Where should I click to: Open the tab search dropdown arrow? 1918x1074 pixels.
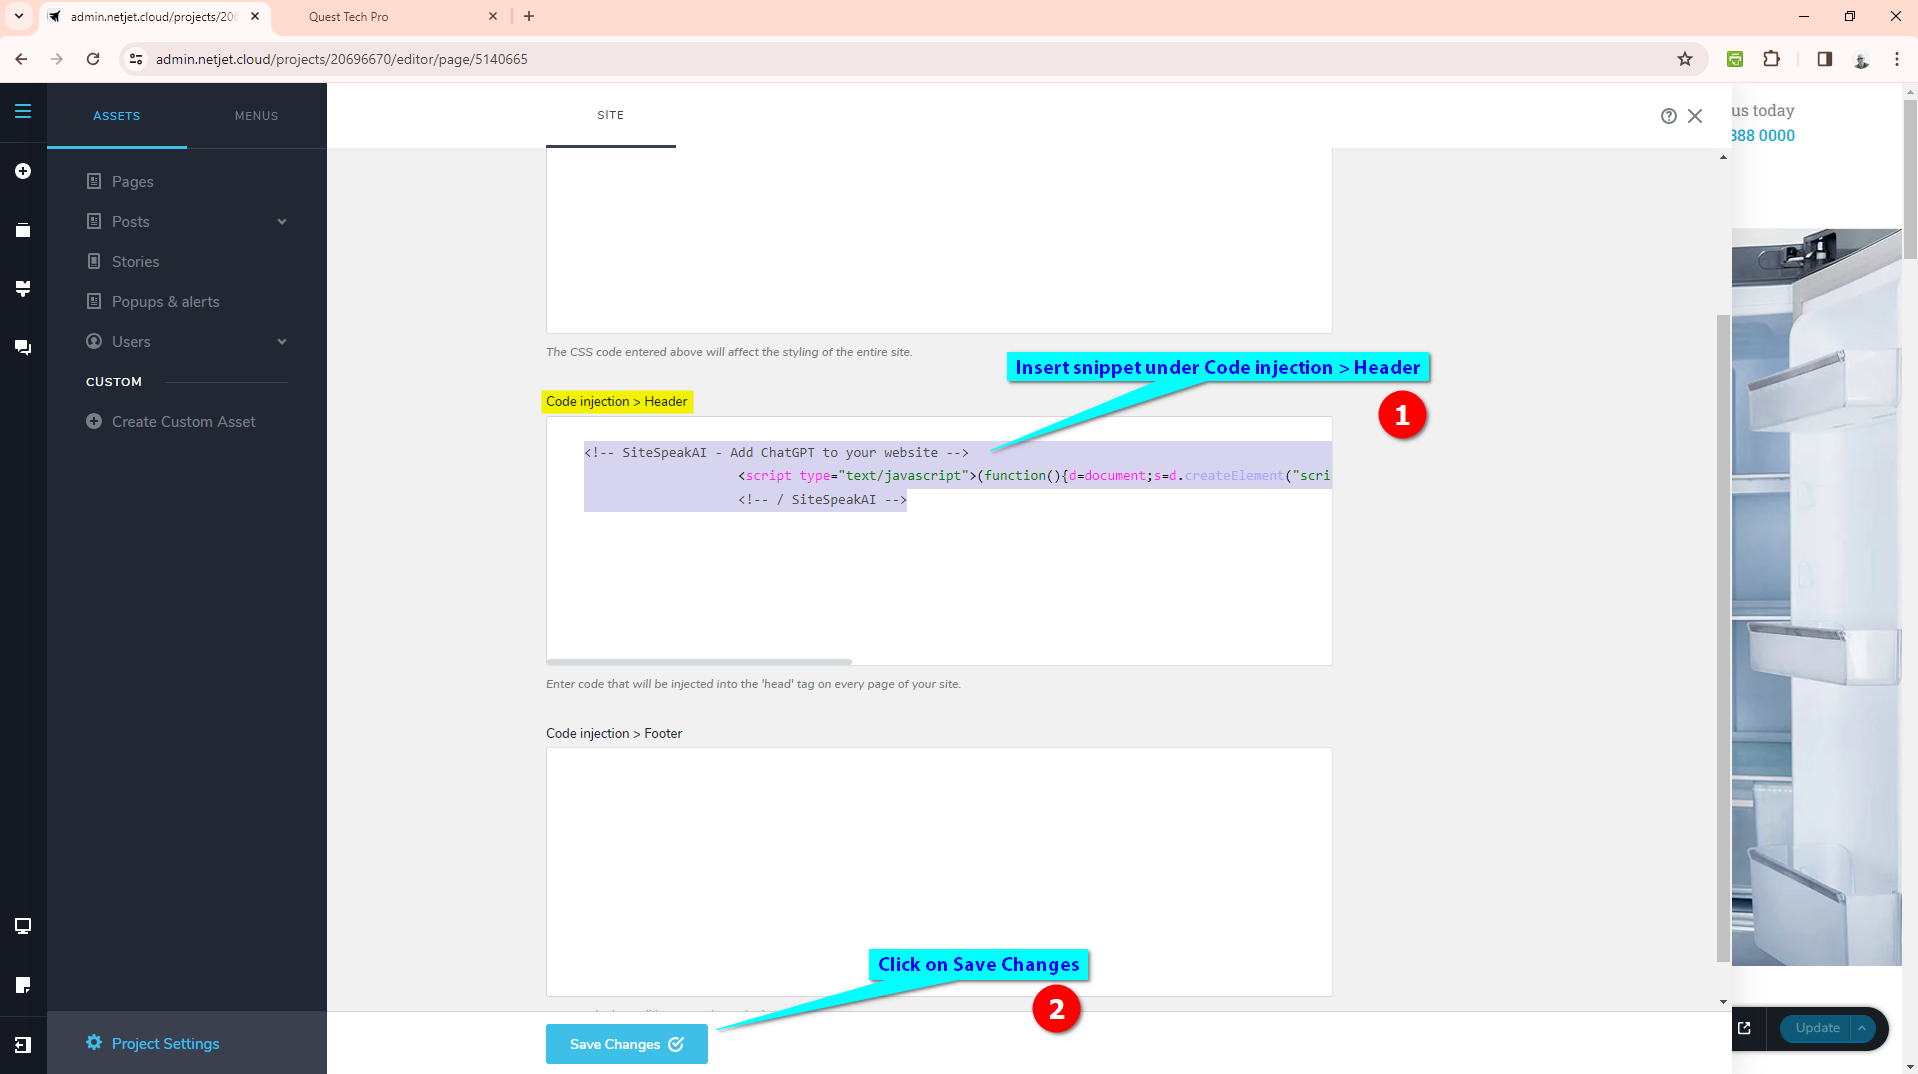coord(18,16)
